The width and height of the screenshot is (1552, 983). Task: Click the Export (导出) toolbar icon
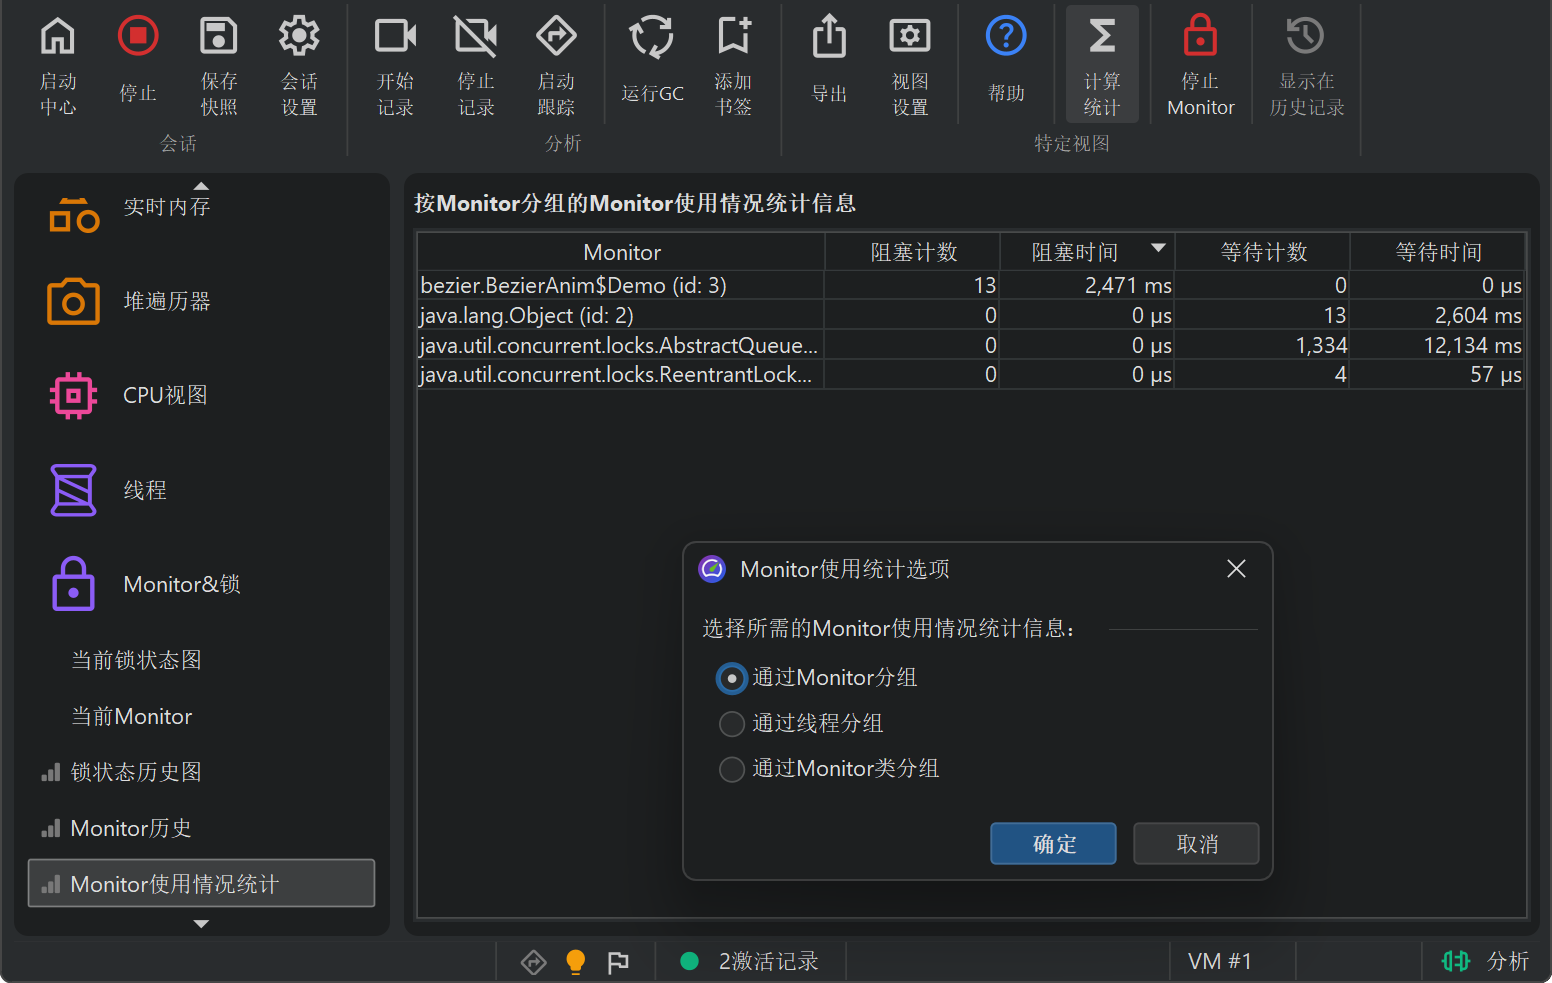[828, 38]
